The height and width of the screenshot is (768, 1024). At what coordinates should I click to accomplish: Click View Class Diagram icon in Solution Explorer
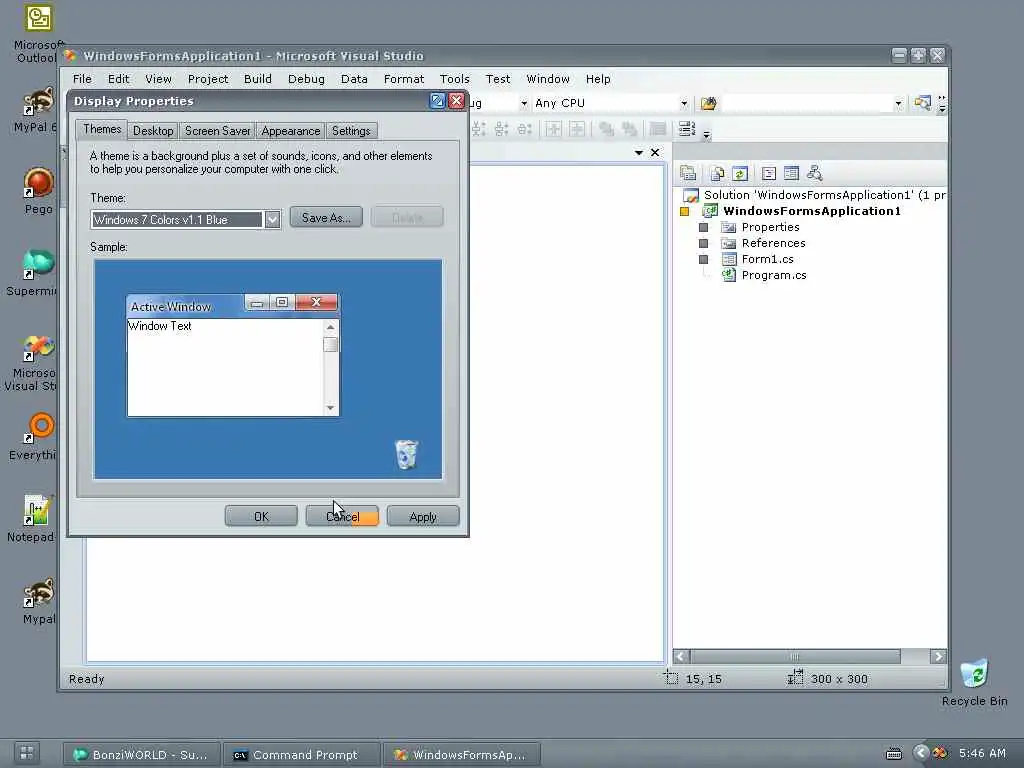tap(814, 173)
